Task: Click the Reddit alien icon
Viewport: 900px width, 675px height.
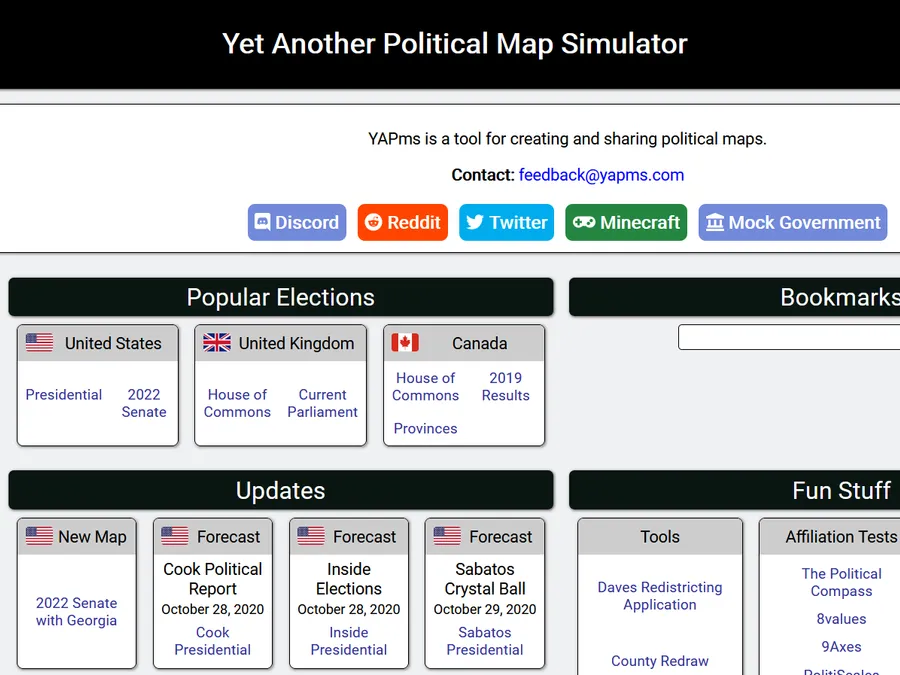Action: click(373, 222)
